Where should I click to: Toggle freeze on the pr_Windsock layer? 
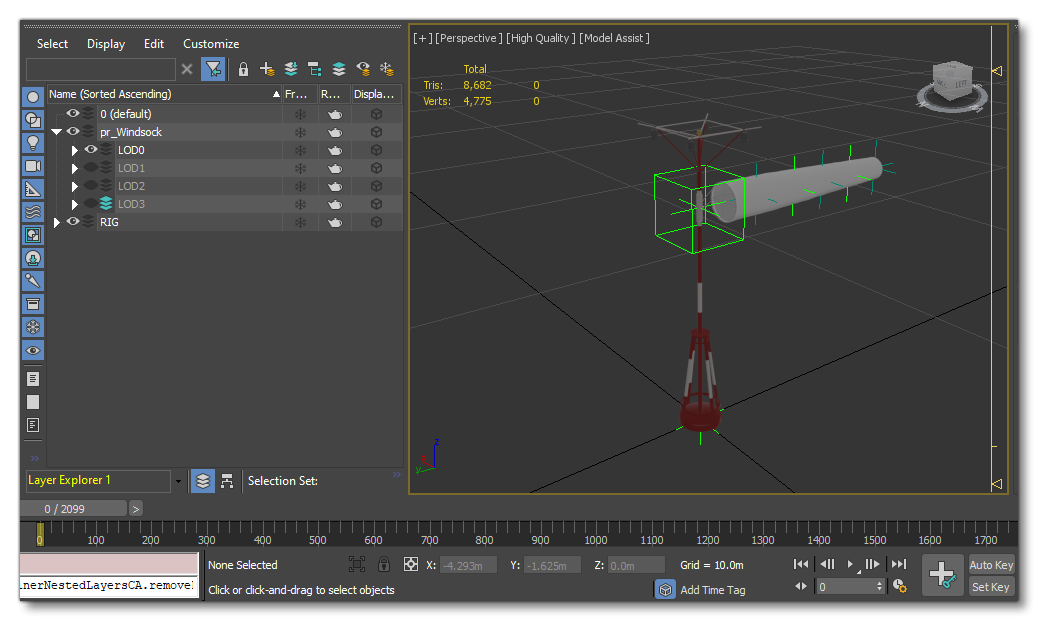pyautogui.click(x=299, y=131)
